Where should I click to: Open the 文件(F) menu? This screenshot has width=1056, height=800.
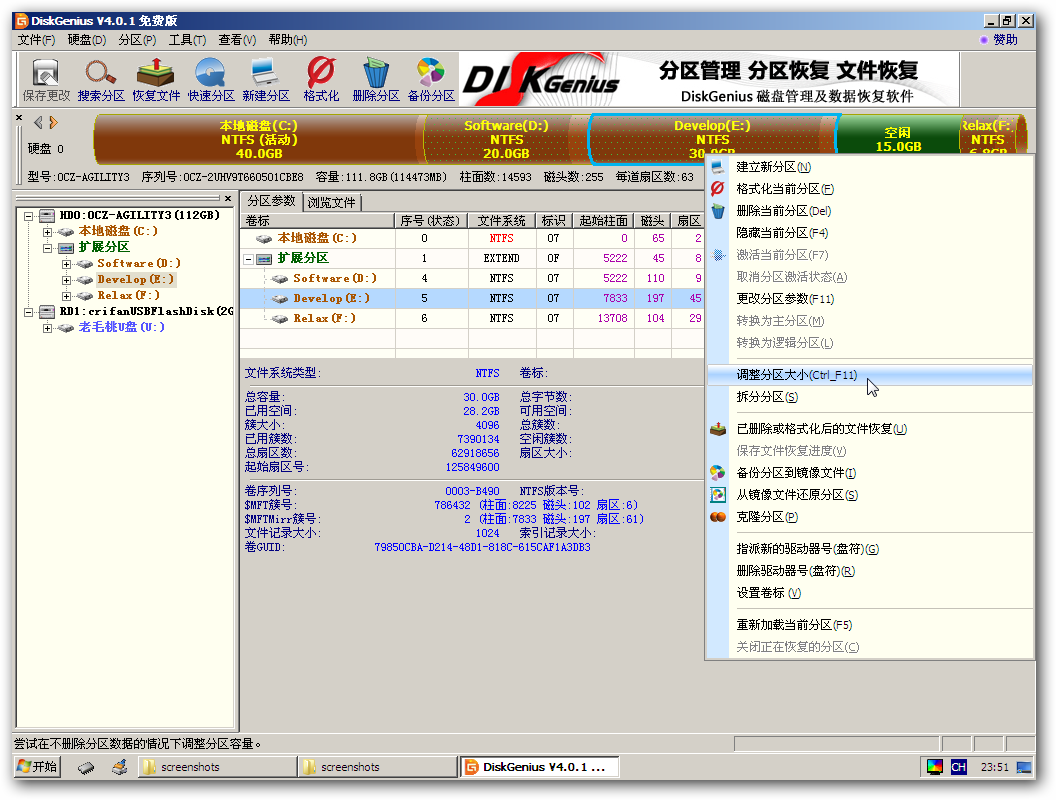[x=36, y=40]
